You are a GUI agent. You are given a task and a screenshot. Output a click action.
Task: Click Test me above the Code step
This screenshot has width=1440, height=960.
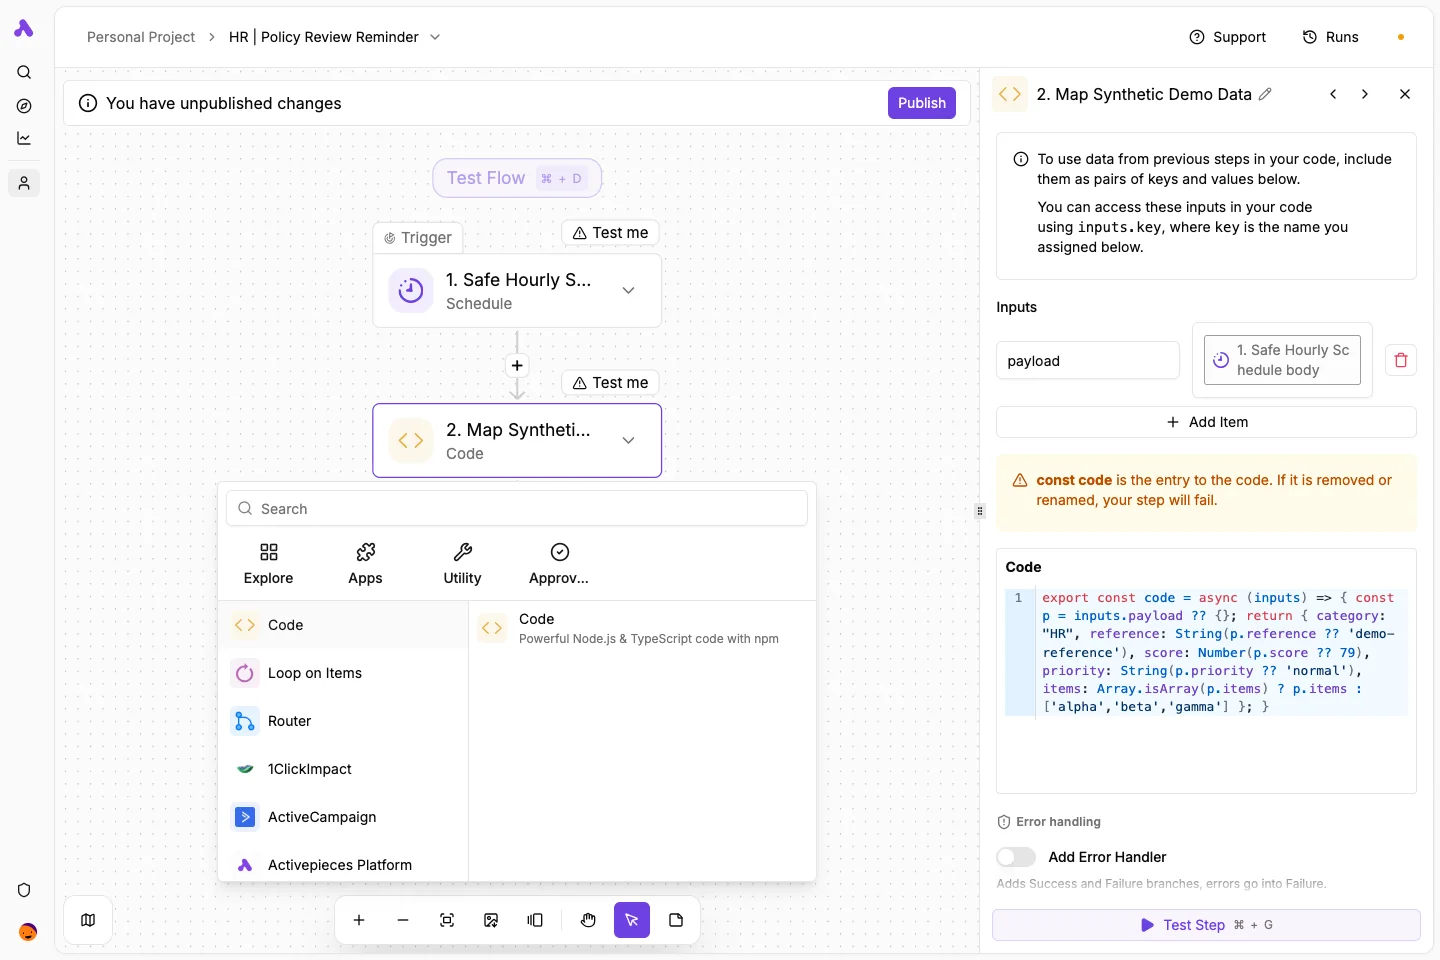[610, 382]
